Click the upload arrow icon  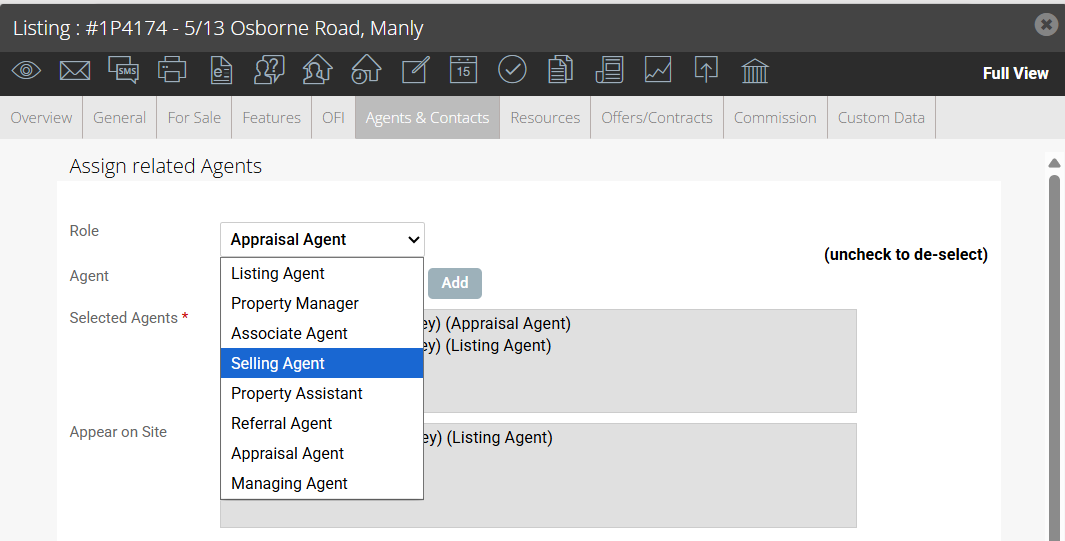[x=706, y=70]
